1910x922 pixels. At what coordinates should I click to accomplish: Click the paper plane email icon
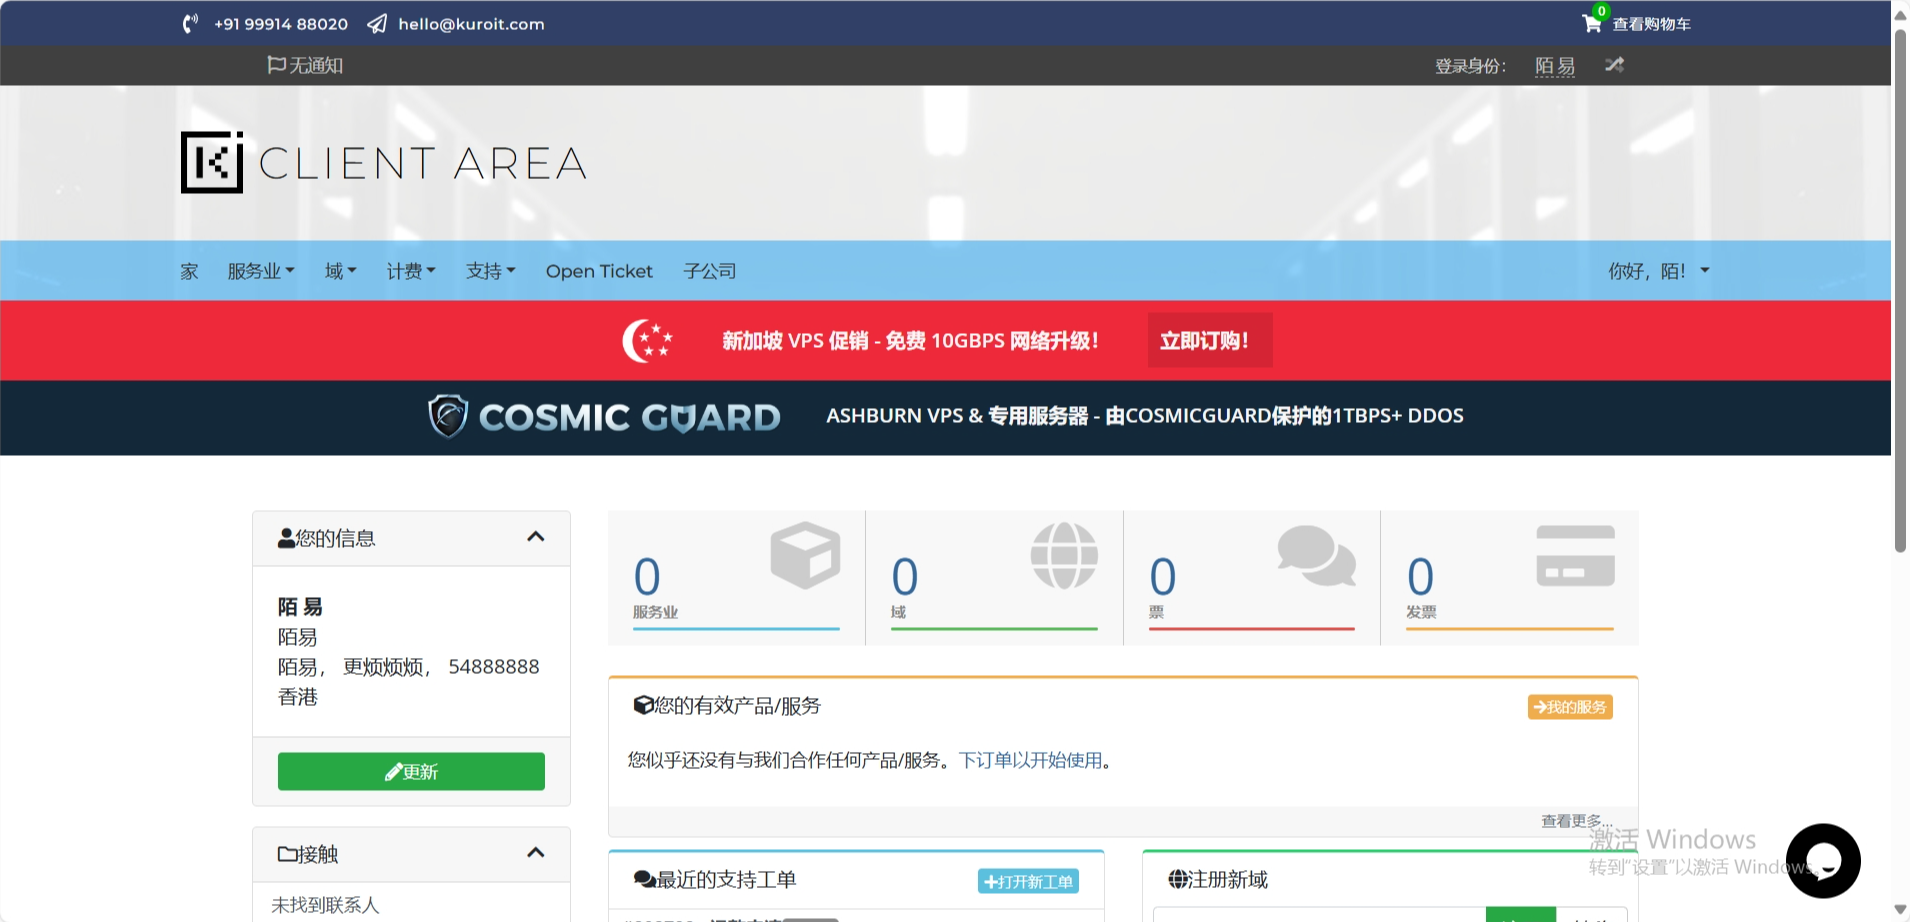tap(377, 24)
